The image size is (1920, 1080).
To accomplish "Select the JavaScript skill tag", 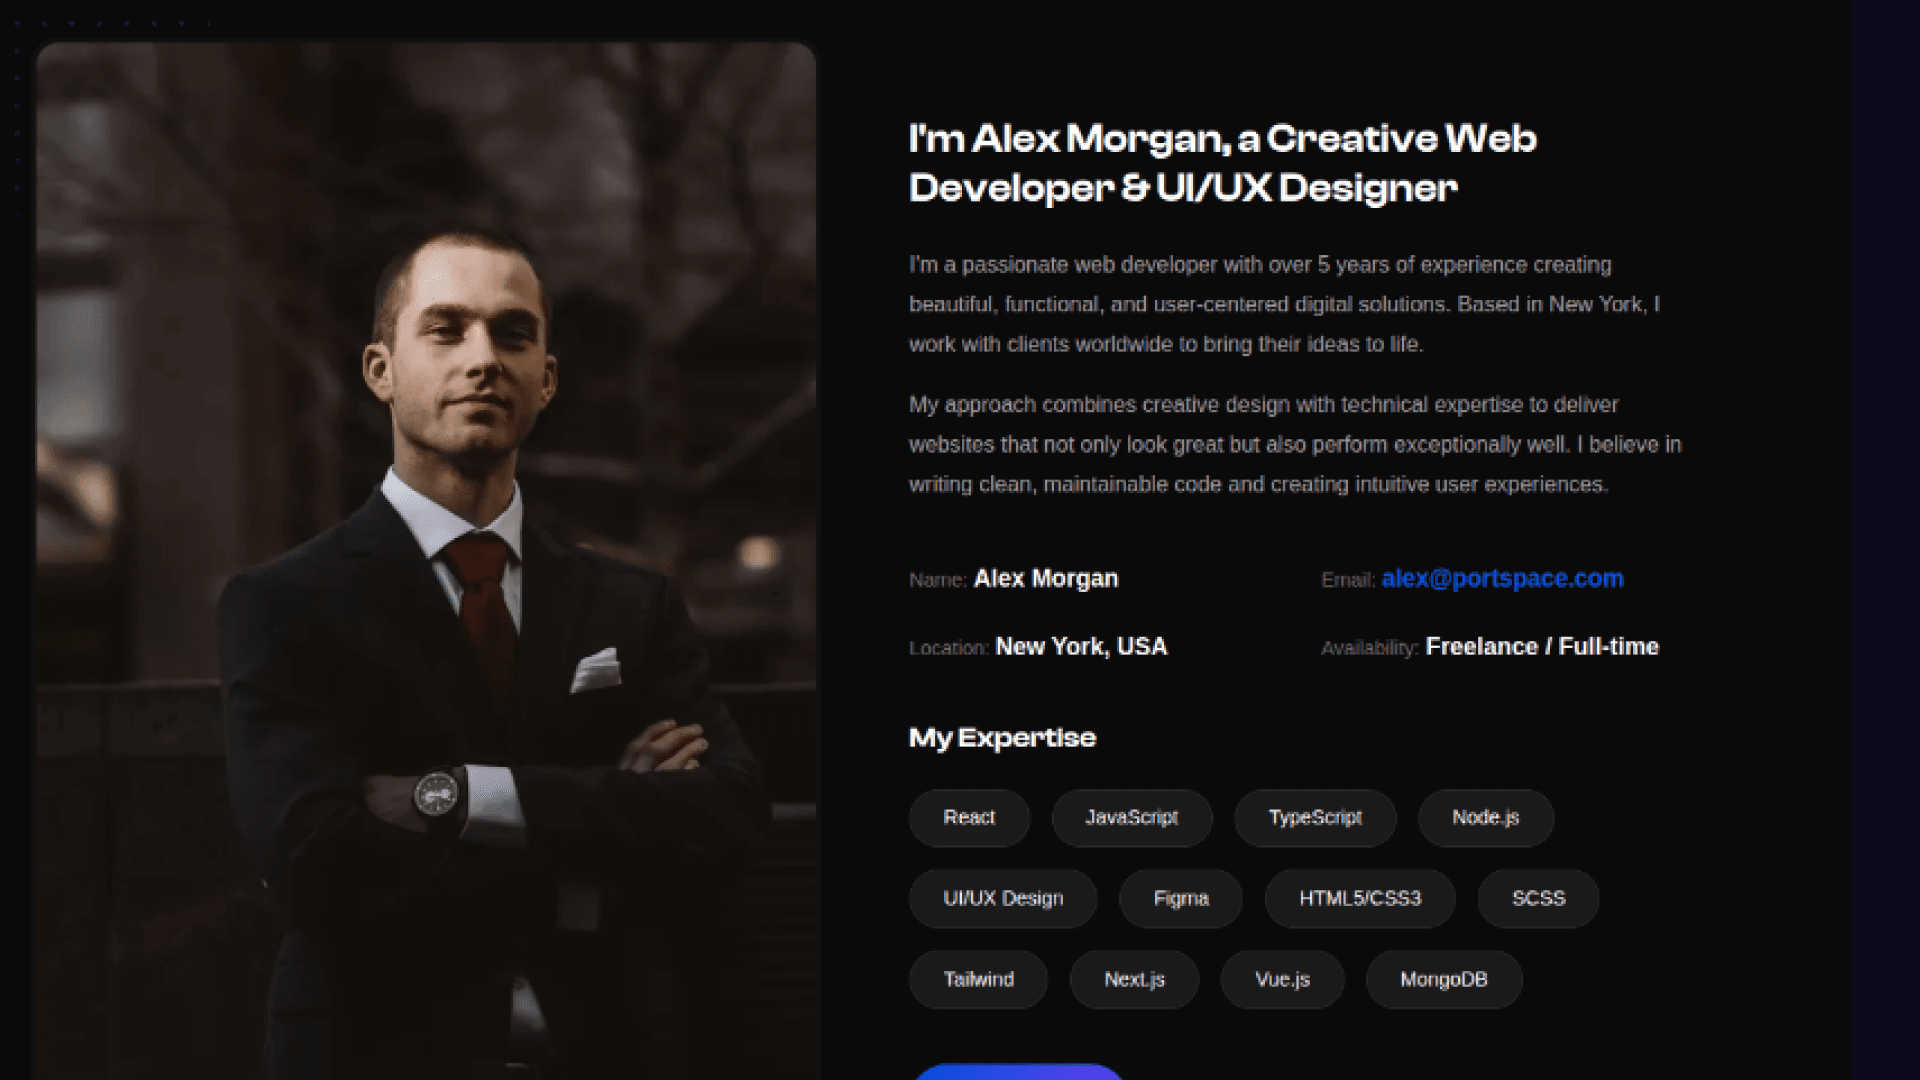I will click(1132, 818).
